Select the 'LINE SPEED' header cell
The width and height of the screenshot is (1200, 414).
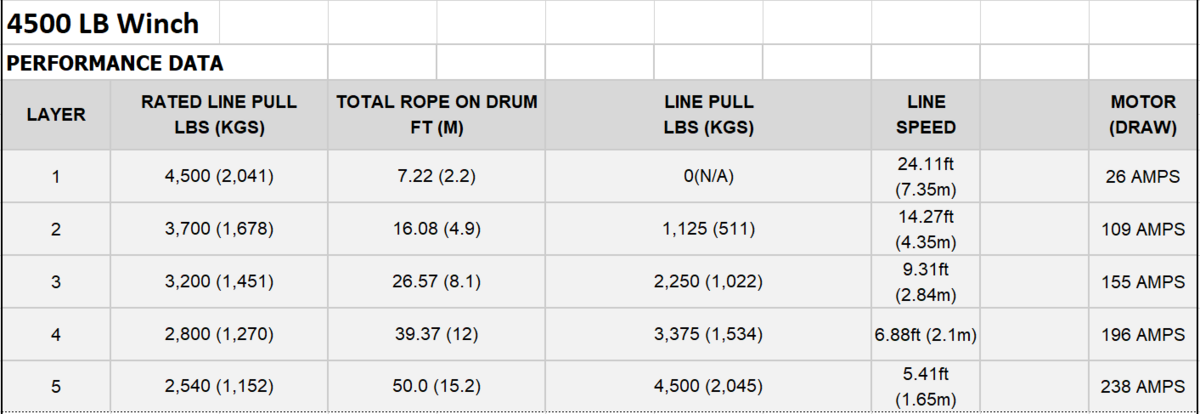click(925, 114)
